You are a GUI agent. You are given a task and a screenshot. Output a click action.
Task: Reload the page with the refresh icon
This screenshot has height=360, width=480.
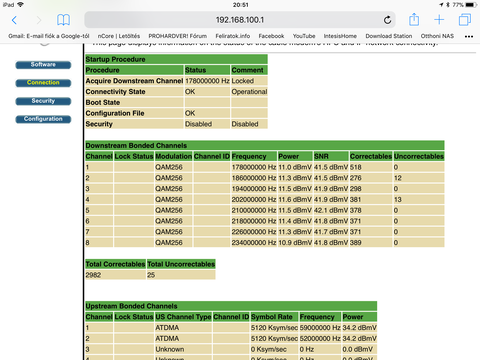(x=387, y=20)
